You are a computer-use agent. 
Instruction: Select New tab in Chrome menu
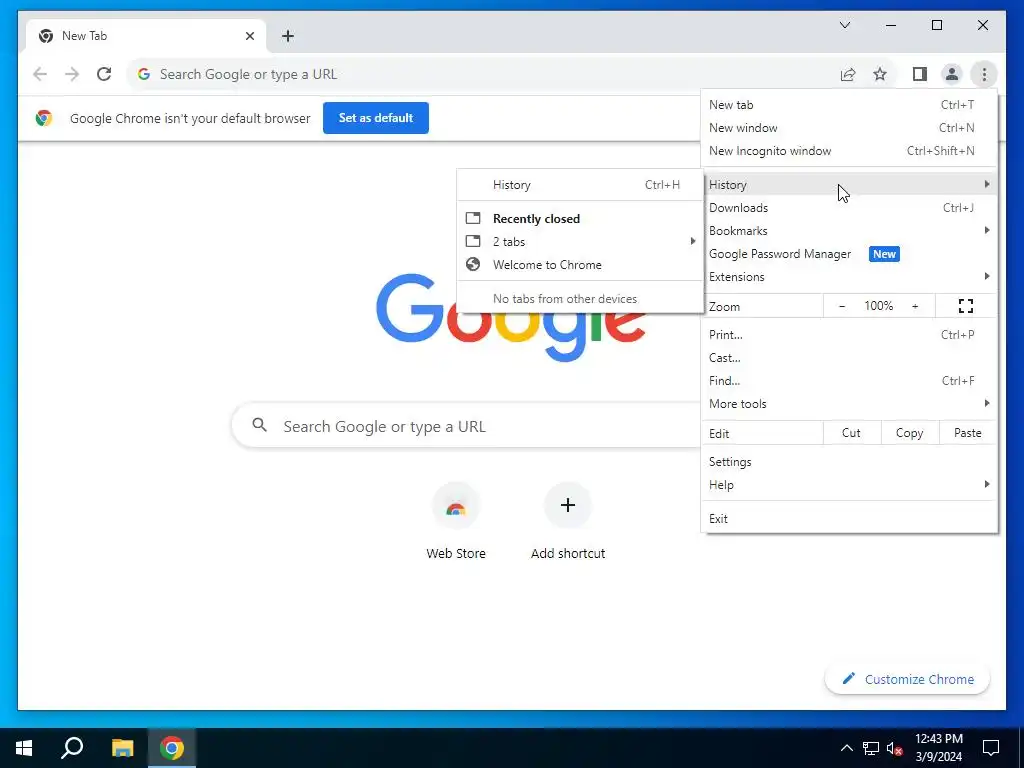849,104
